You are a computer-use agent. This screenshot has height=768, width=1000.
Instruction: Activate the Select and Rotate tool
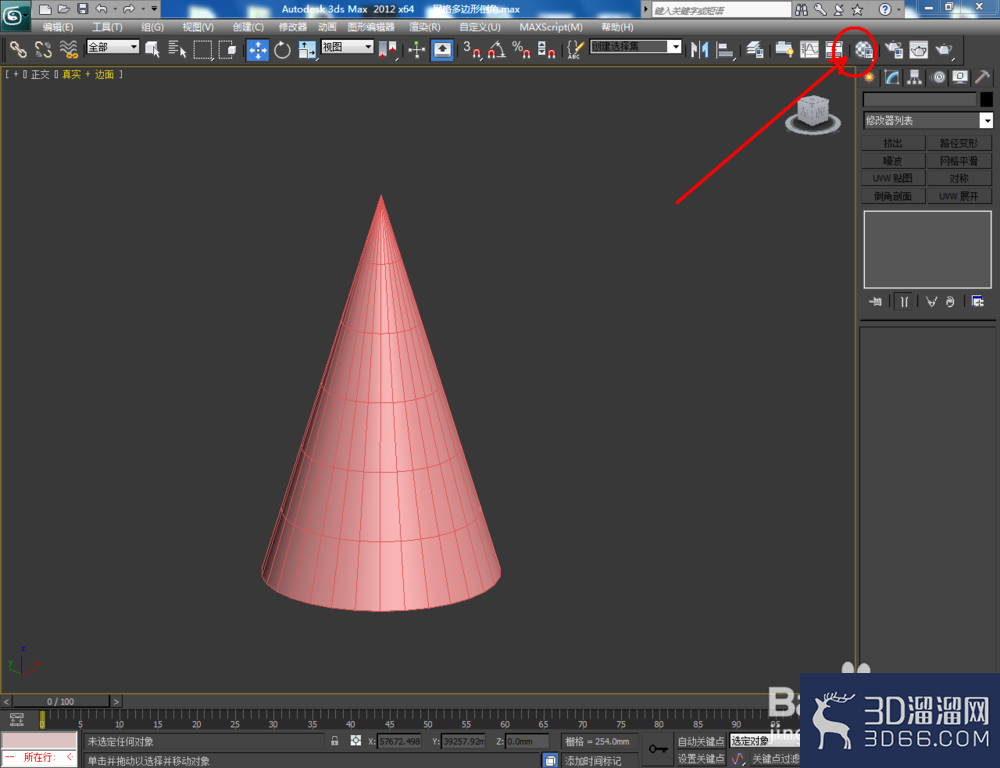pos(282,50)
